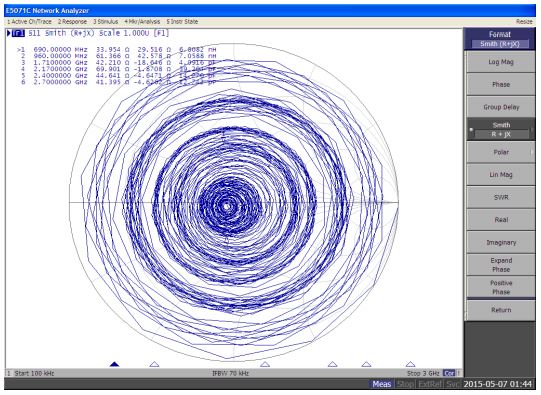Image resolution: width=541 pixels, height=395 pixels.
Task: Click the filled marker 1 triangle at 690 MHz
Action: coord(115,364)
